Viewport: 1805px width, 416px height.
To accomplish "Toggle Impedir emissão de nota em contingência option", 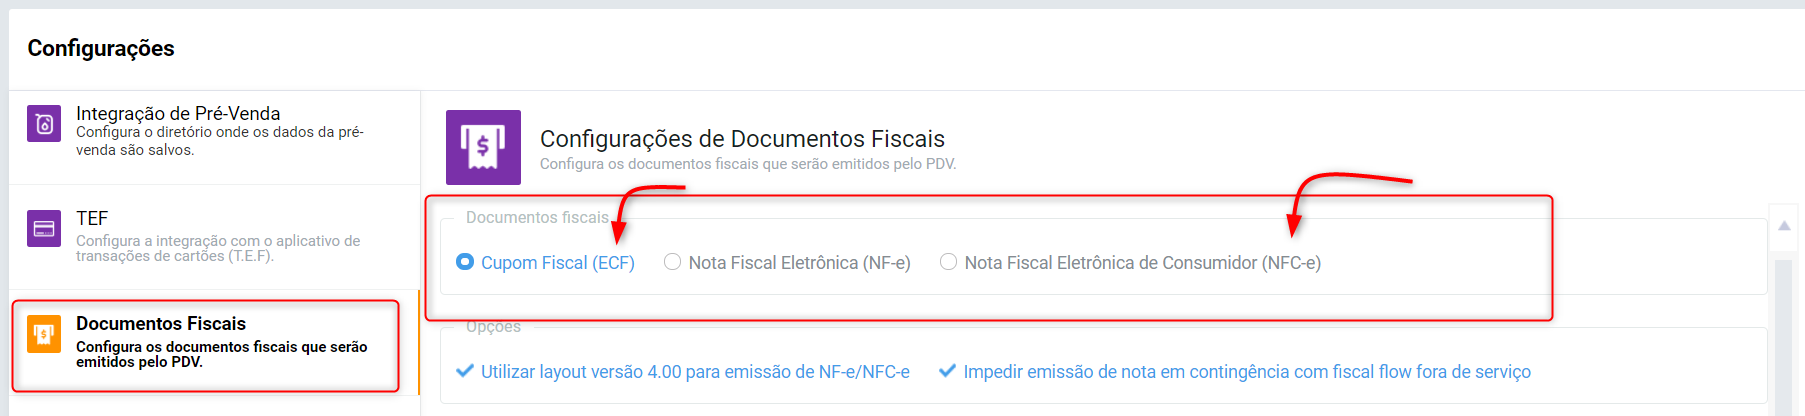I will point(1235,372).
